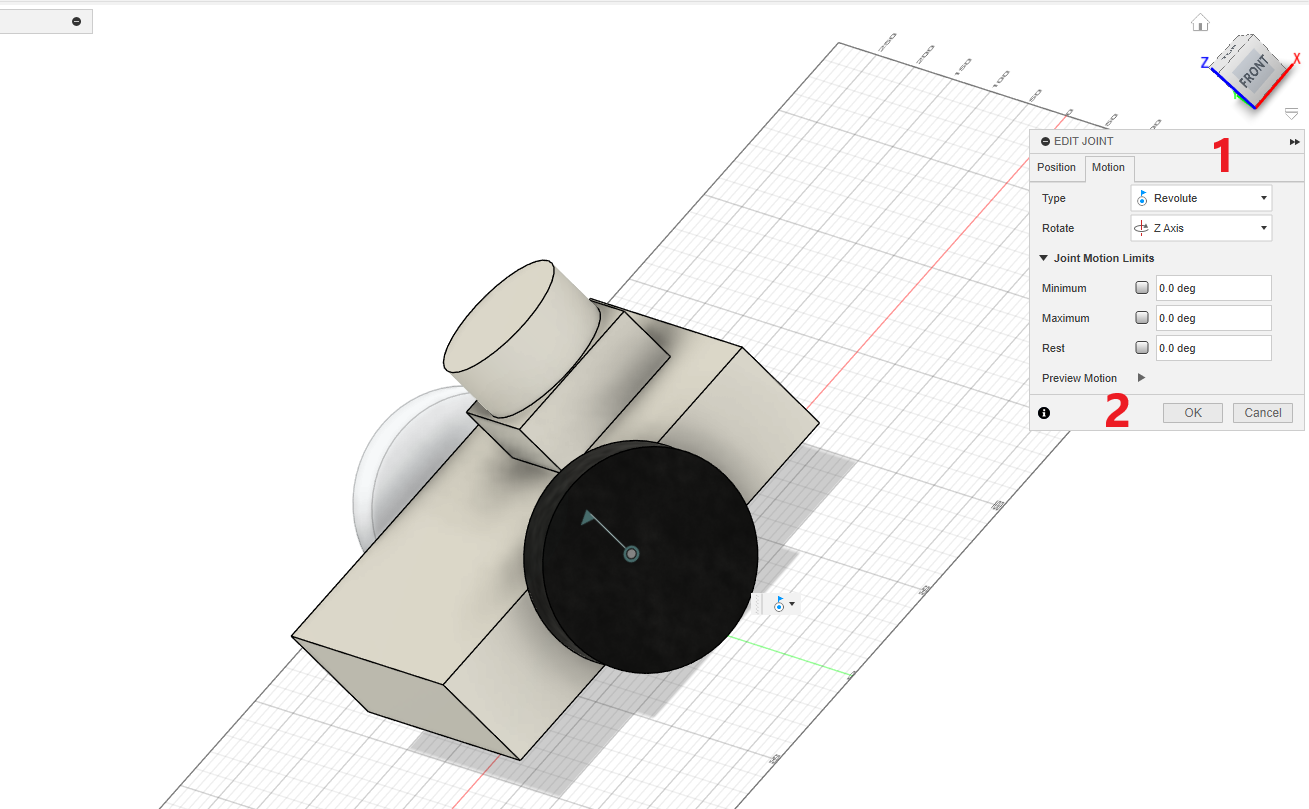Click the FRONT face of the ViewCube
The height and width of the screenshot is (809, 1309).
[1253, 73]
